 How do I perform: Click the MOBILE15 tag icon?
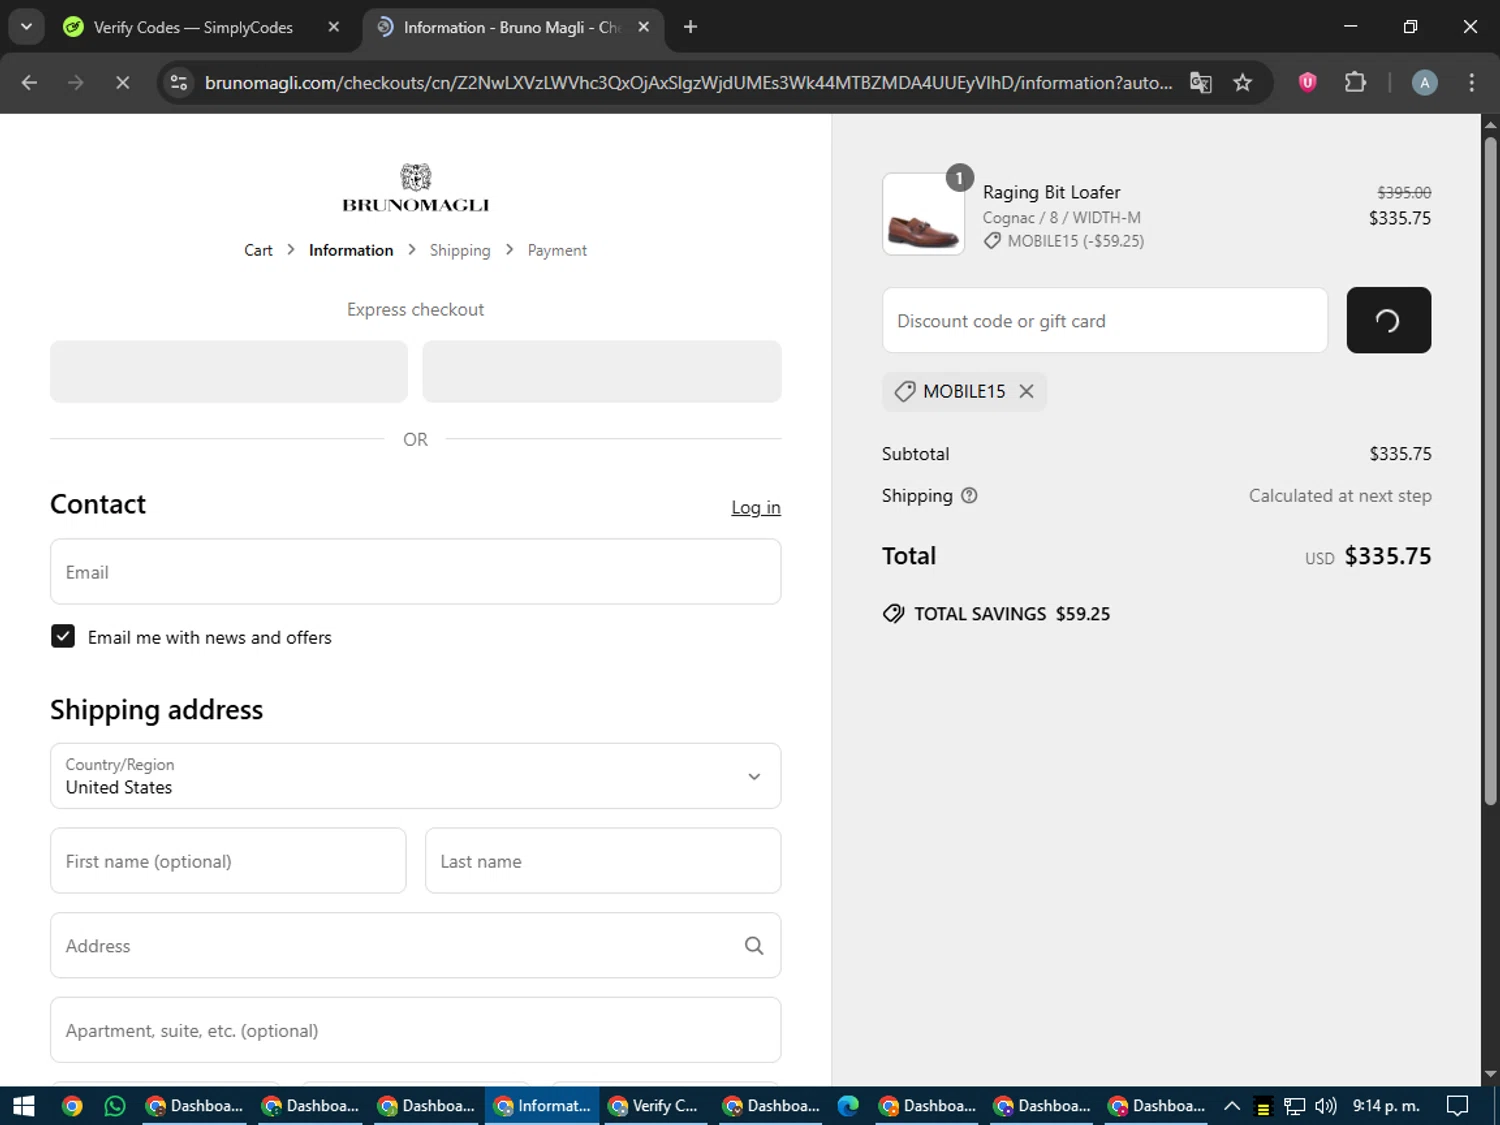904,391
